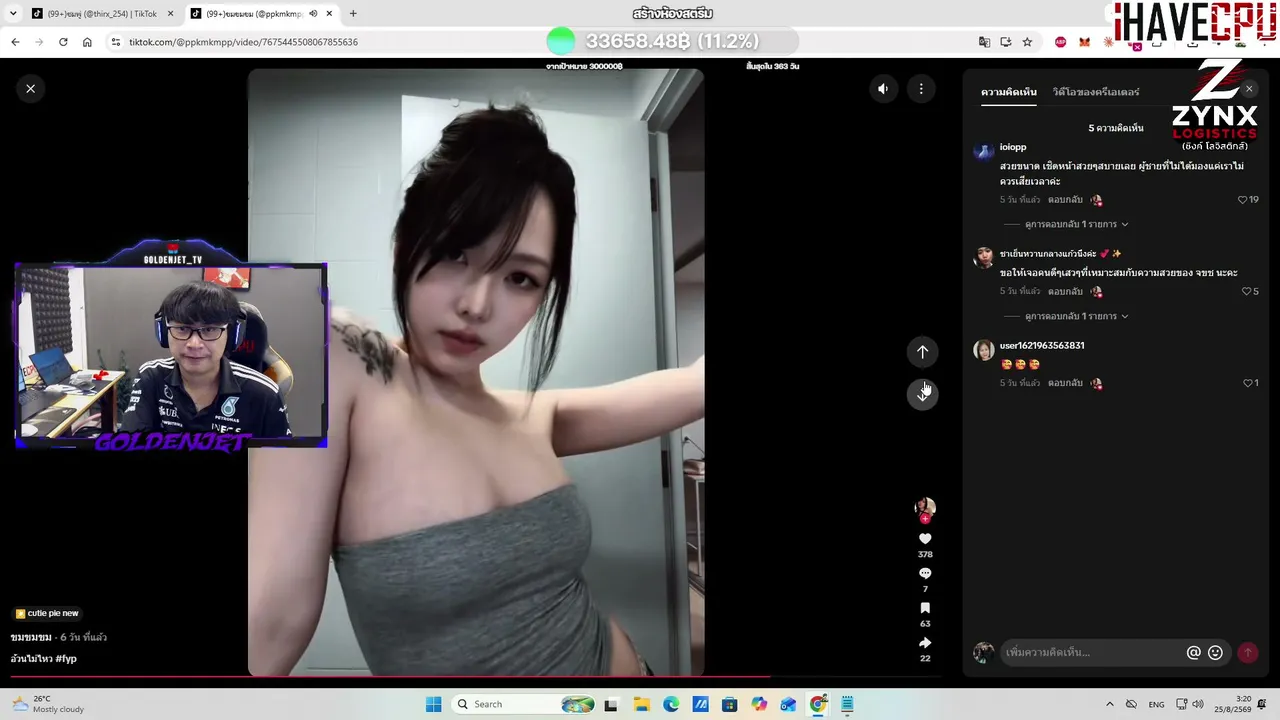Go to the browser home page
The width and height of the screenshot is (1280, 720).
click(x=87, y=42)
